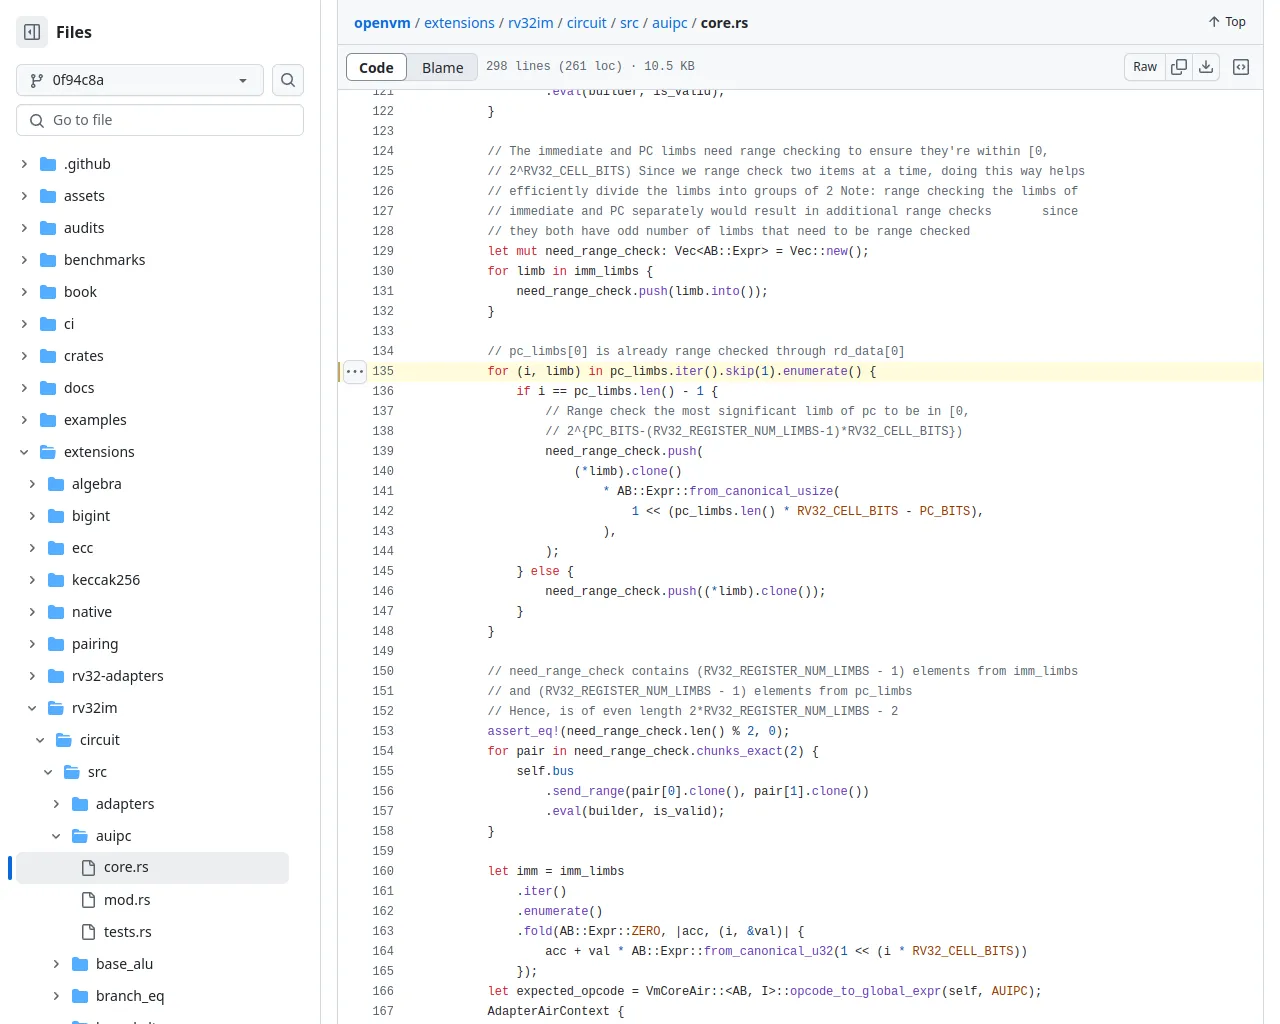
Task: Collapse the rv32im folder chevron
Action: point(32,708)
